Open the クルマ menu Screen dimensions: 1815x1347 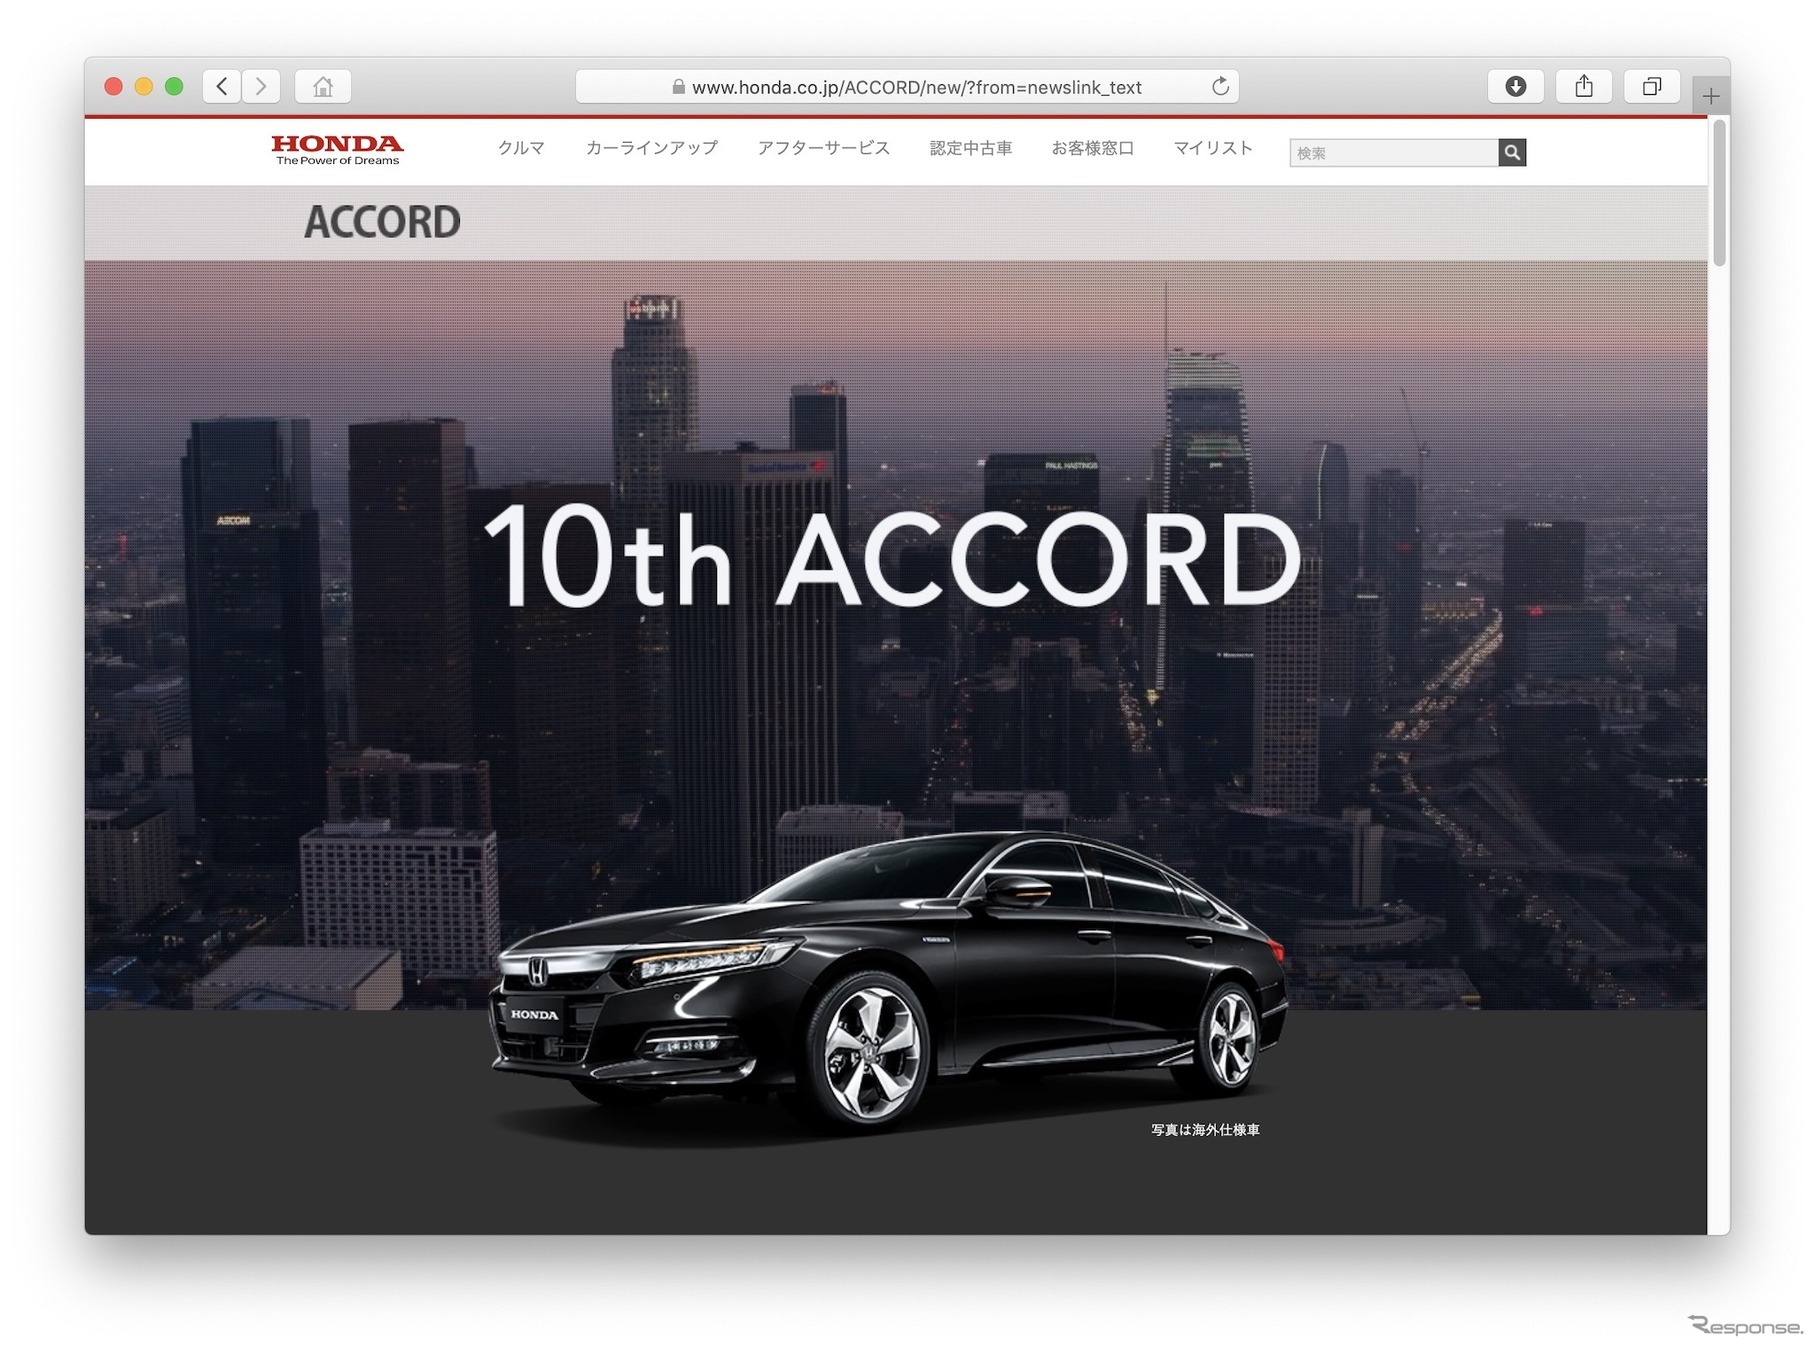(x=521, y=148)
